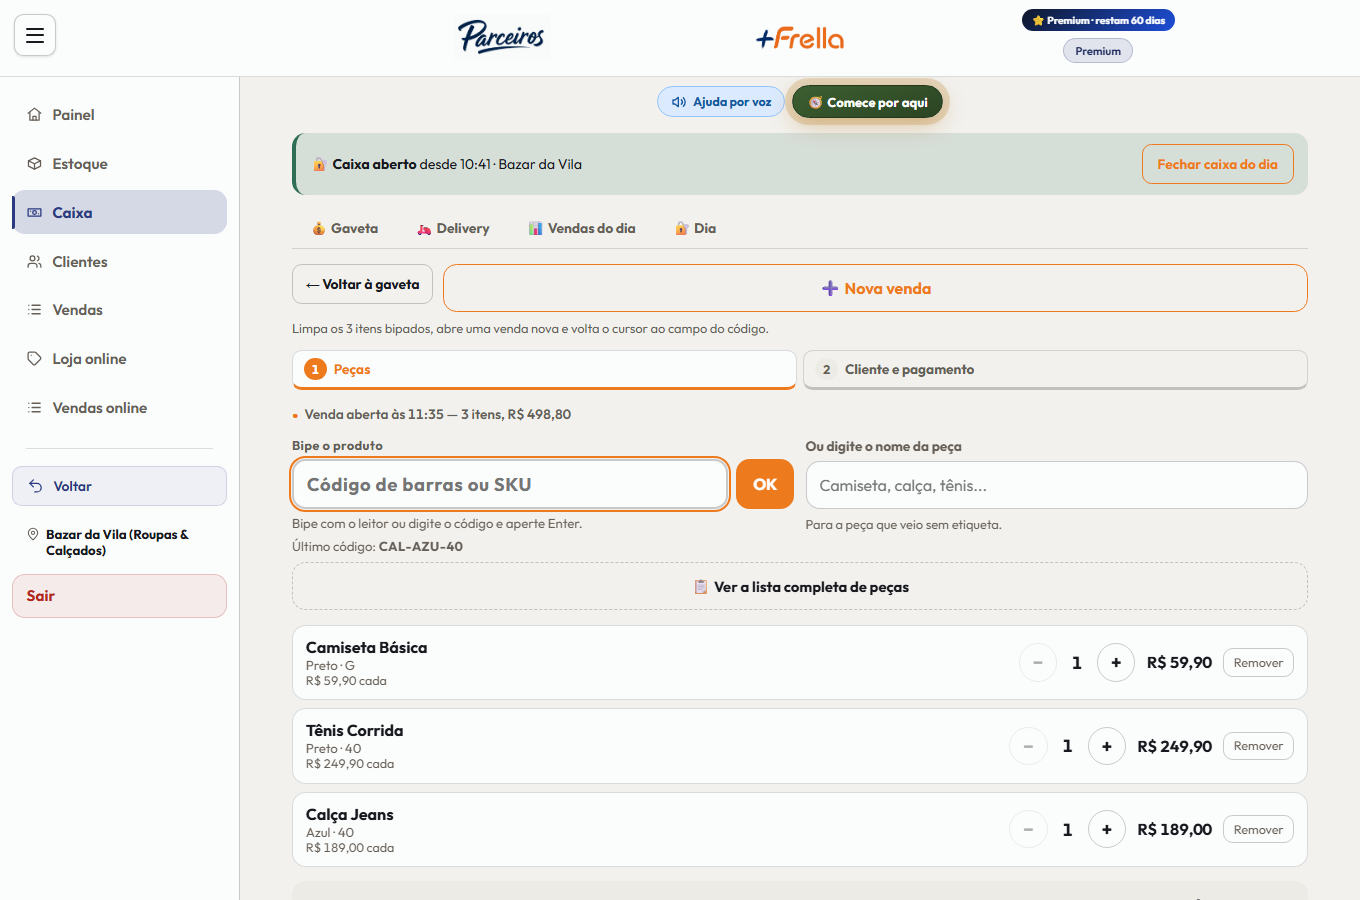Remove Calça Jeans from sale
Screen dimensions: 1360x900
pos(1258,830)
